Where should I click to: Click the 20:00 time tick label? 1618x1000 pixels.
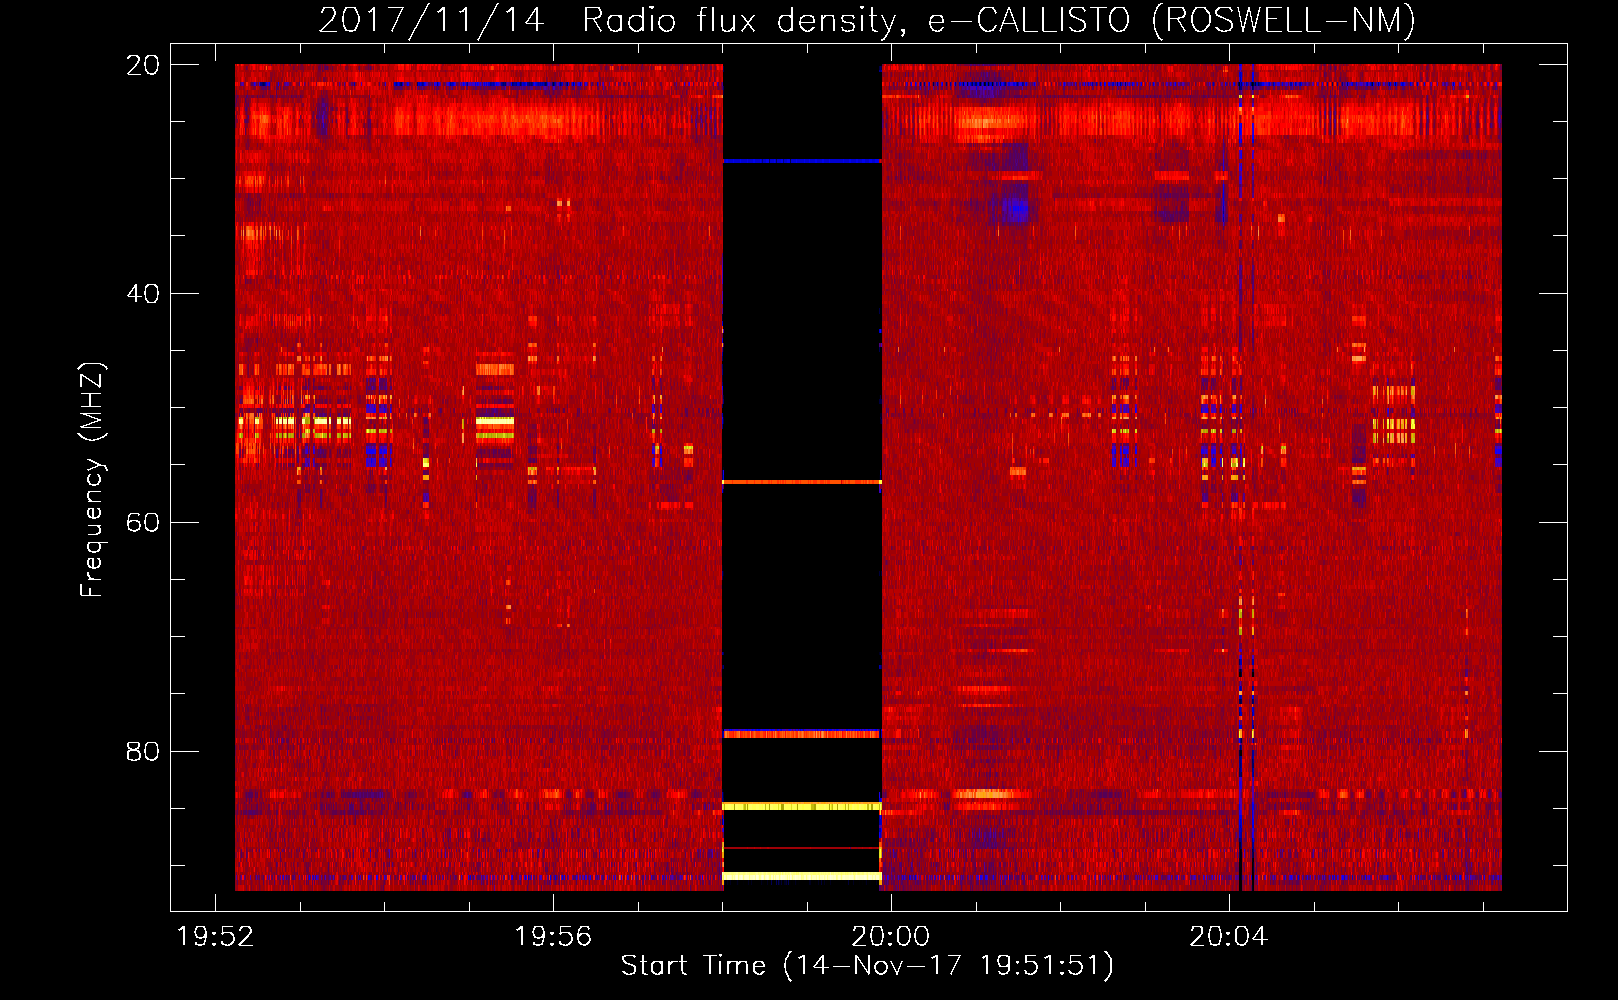[x=890, y=937]
